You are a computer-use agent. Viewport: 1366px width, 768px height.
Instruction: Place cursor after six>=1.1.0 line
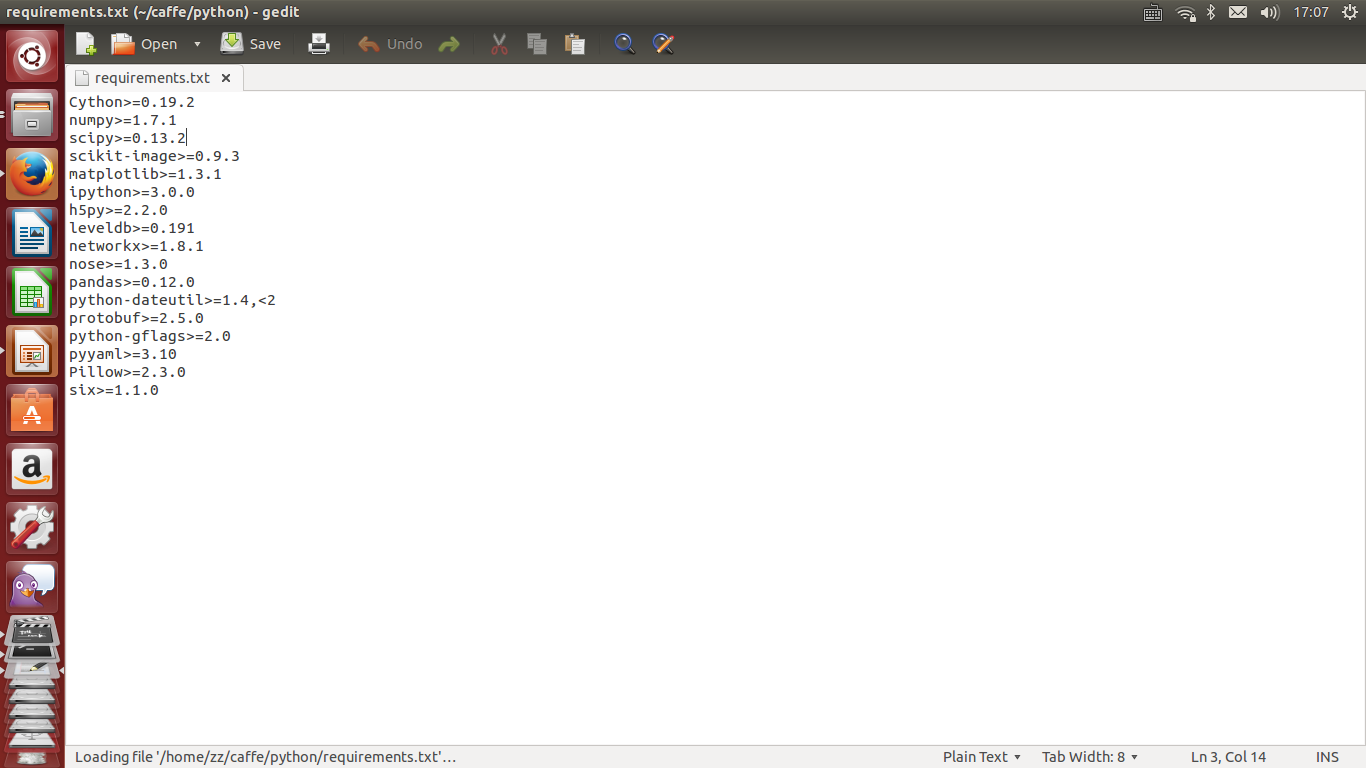pyautogui.click(x=159, y=390)
